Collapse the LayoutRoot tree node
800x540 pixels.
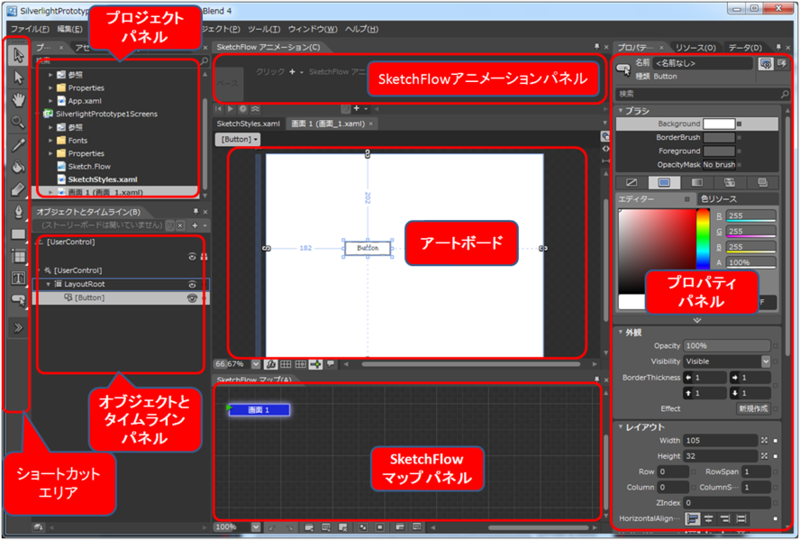(48, 284)
